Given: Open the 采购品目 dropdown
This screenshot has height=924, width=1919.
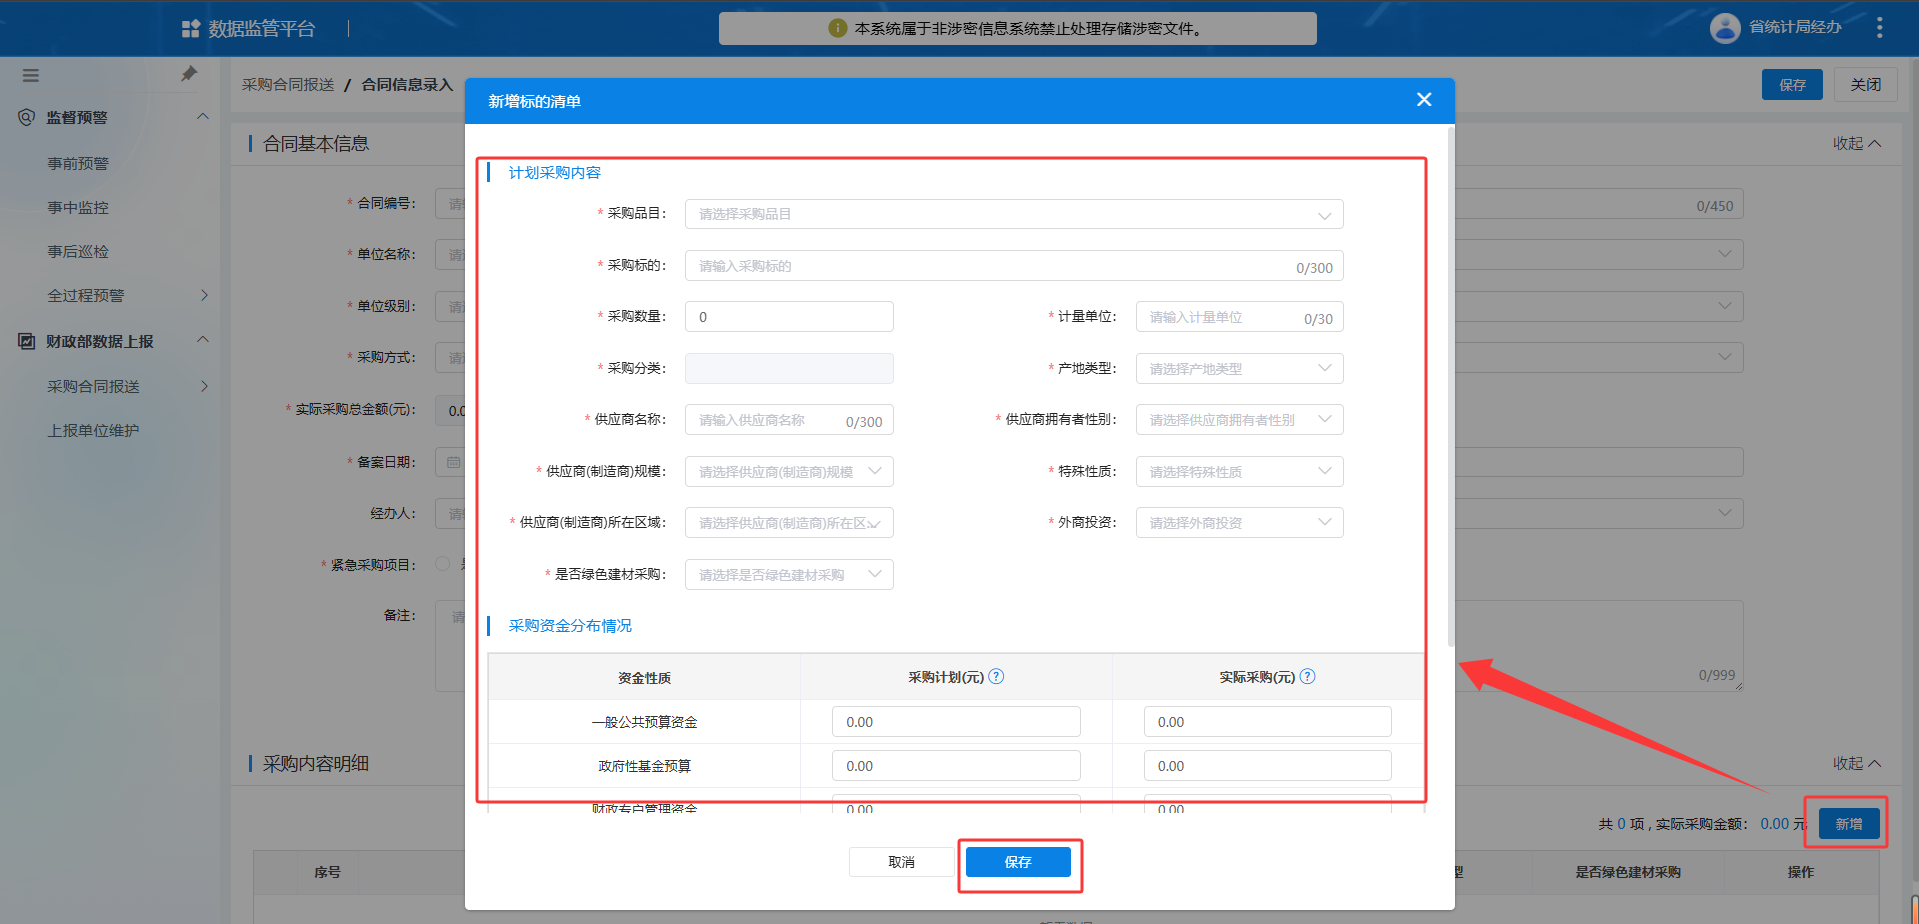Looking at the screenshot, I should (1013, 215).
